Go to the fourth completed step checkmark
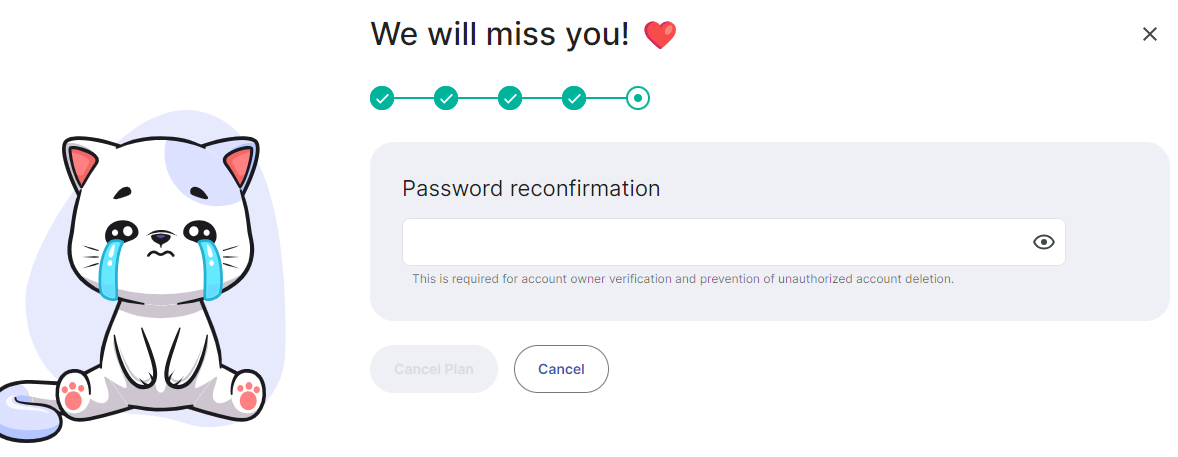 point(573,98)
